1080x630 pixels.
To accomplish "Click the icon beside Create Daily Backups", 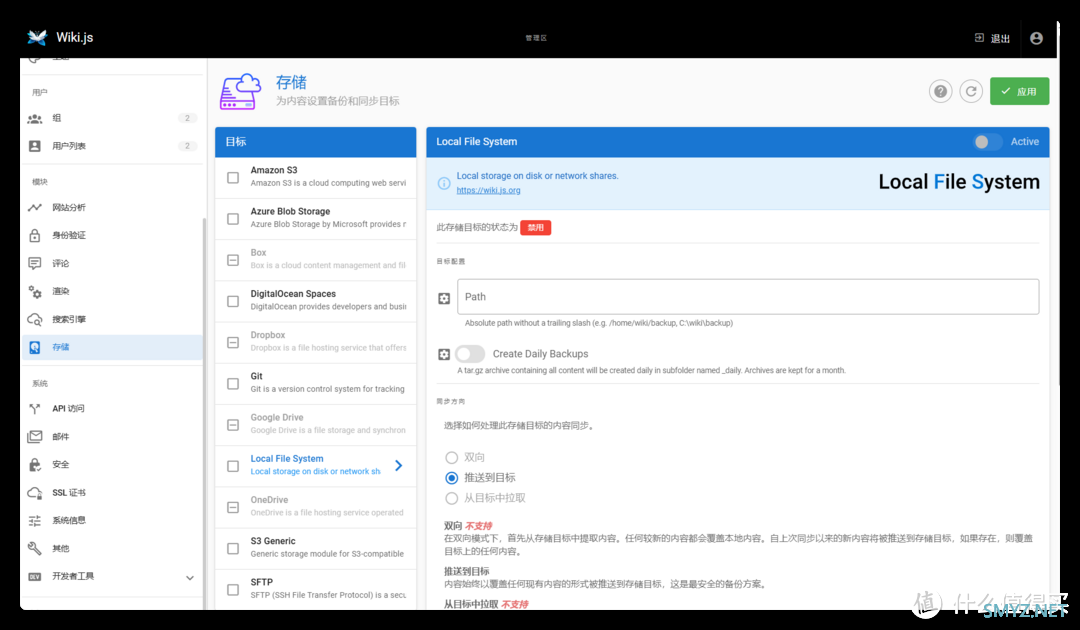I will pyautogui.click(x=444, y=354).
